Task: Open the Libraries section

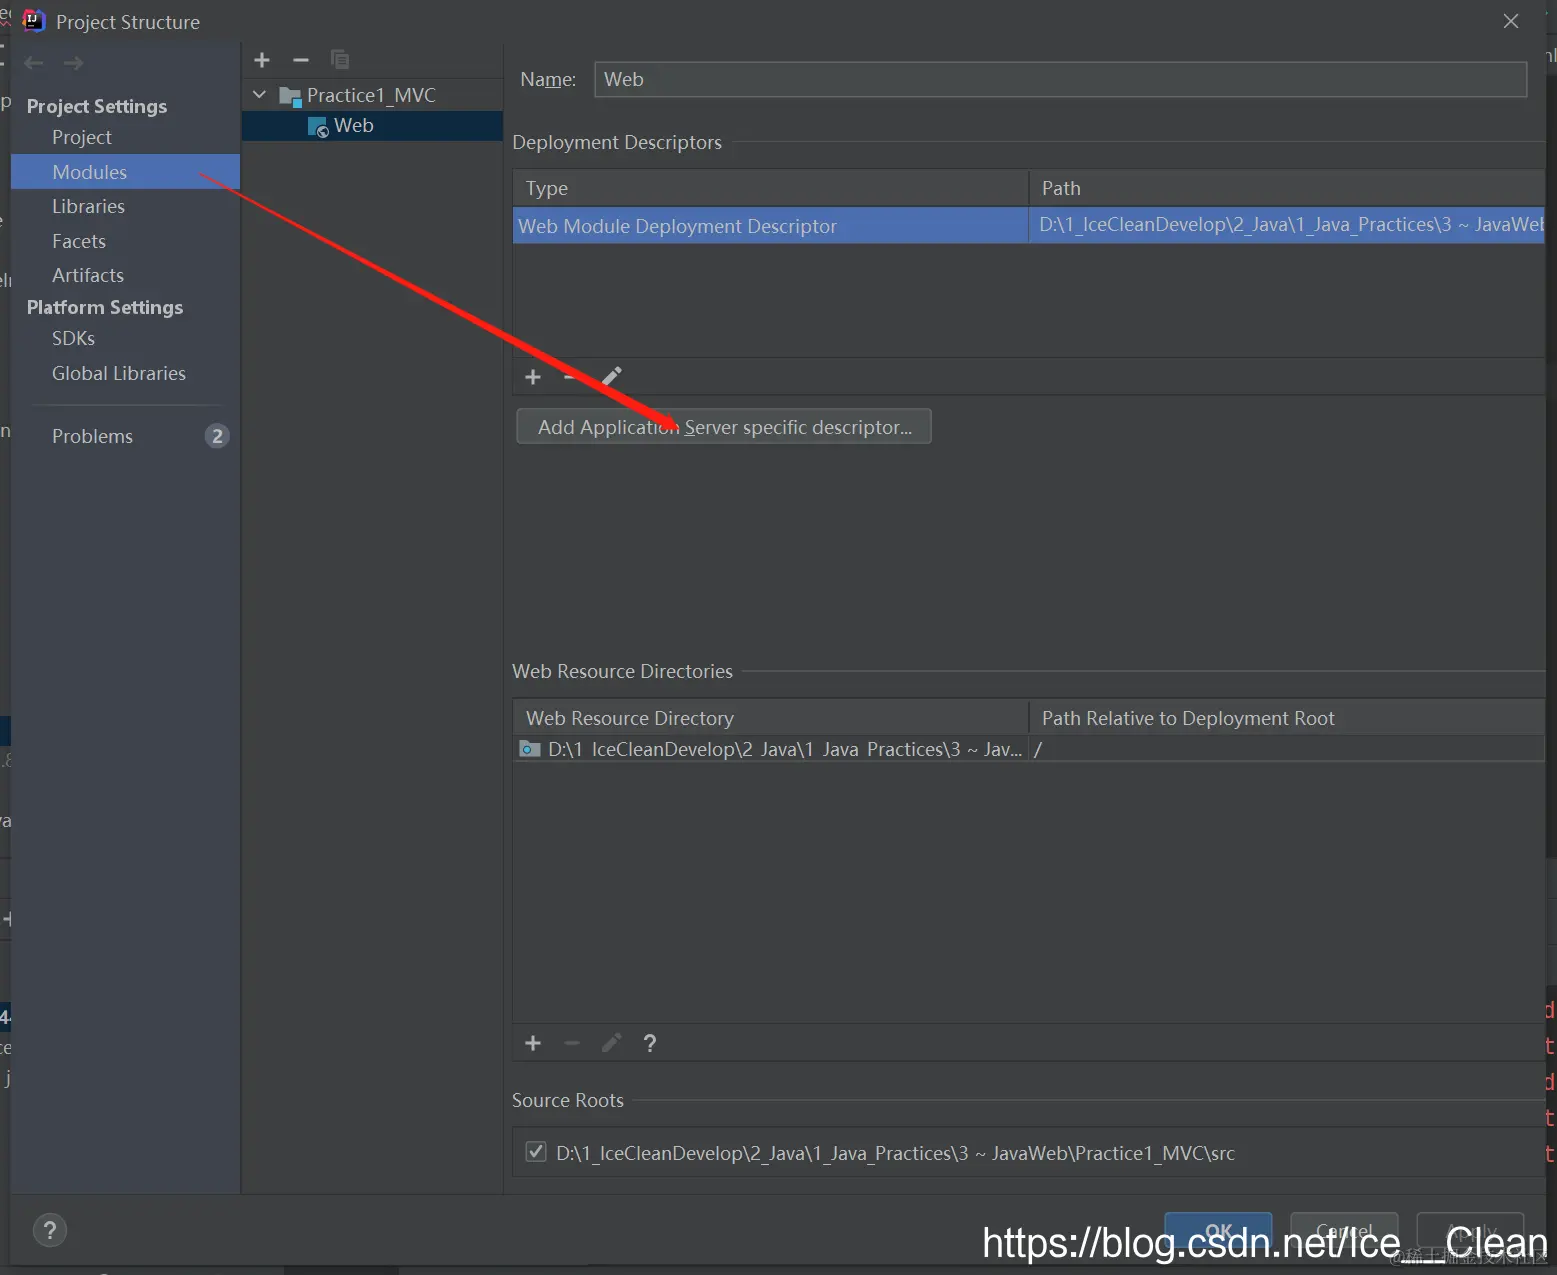Action: point(88,206)
